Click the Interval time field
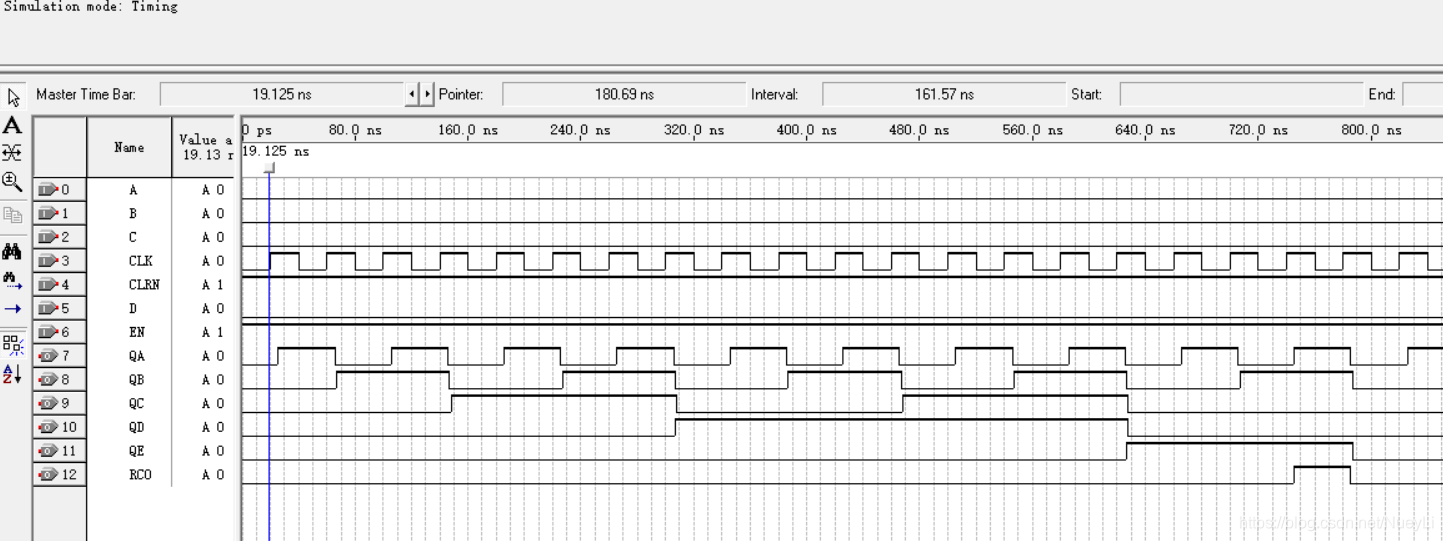 [x=944, y=95]
